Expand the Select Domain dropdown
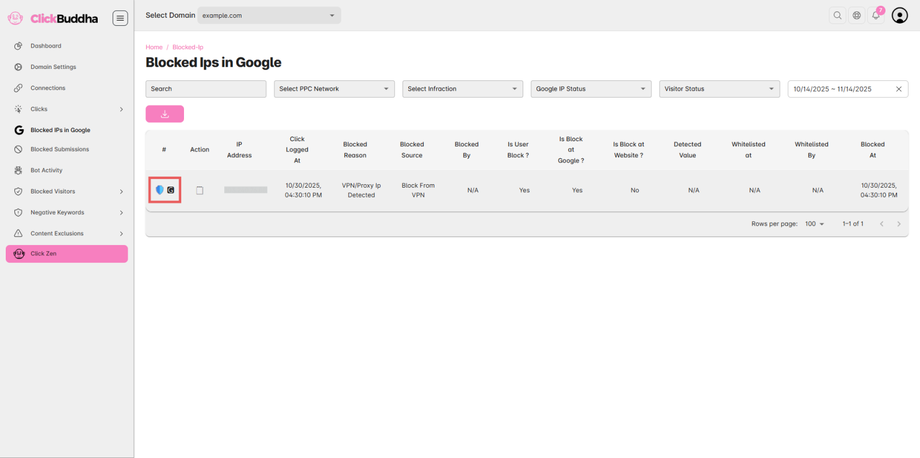The height and width of the screenshot is (458, 920). coord(269,16)
